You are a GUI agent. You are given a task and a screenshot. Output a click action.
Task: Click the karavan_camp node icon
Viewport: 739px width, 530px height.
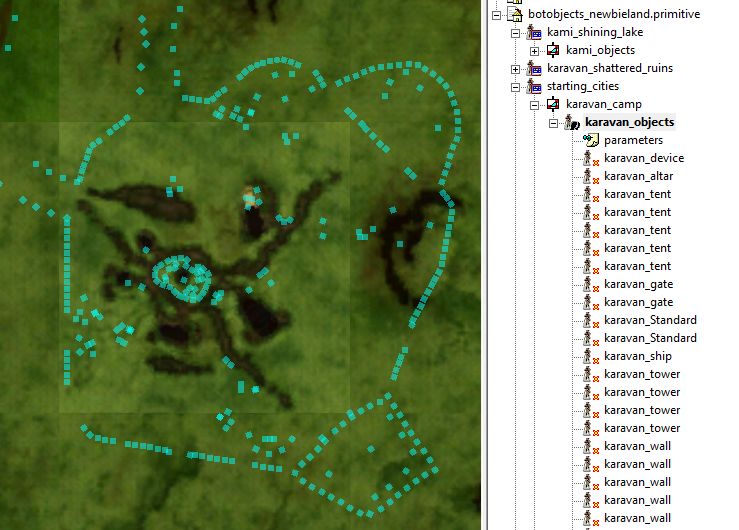tap(553, 104)
